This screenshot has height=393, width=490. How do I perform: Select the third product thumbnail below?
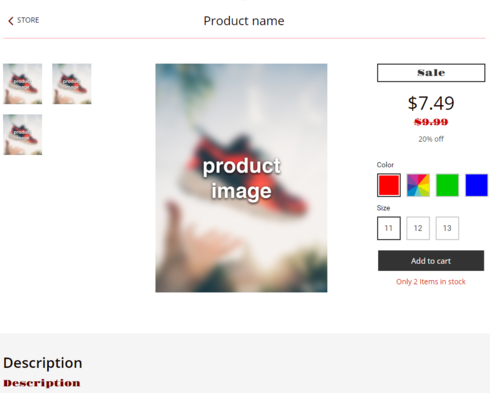pyautogui.click(x=23, y=135)
